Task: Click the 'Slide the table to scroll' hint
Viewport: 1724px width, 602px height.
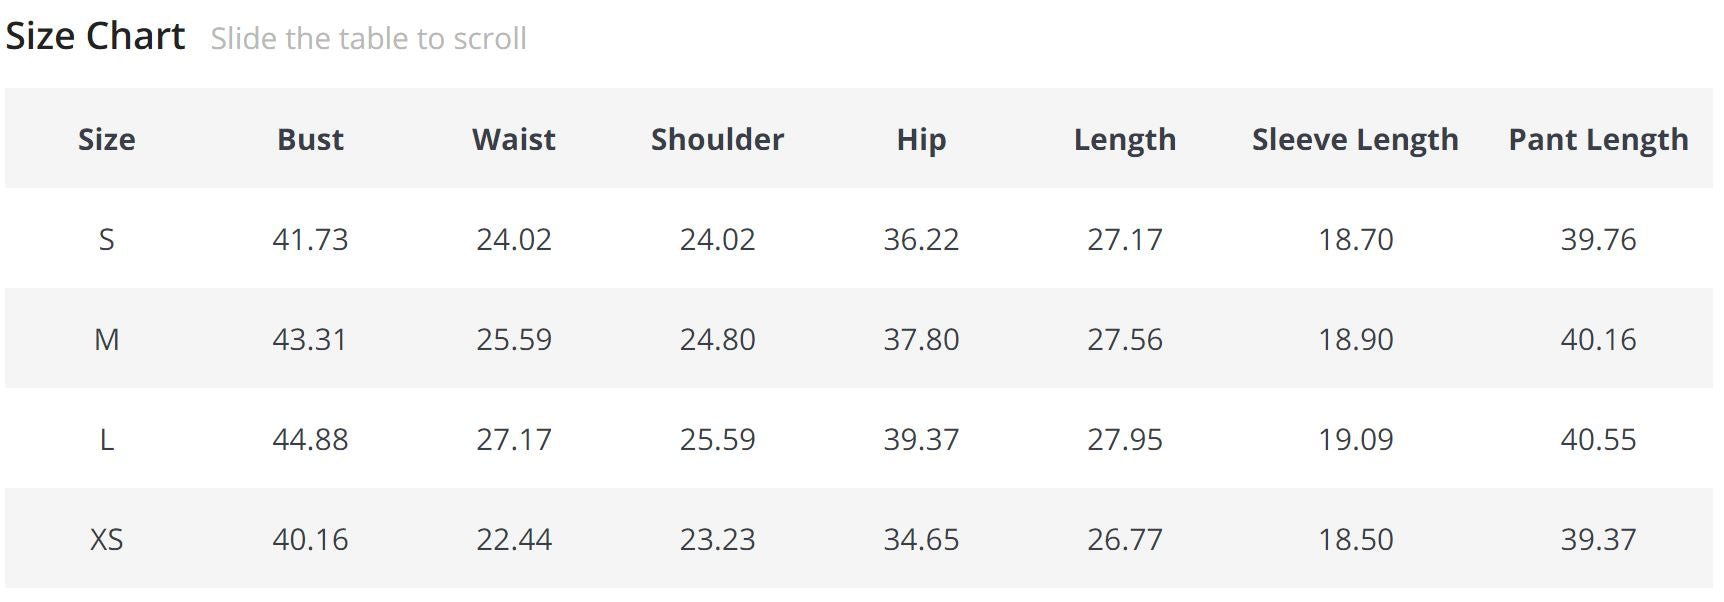Action: [368, 39]
